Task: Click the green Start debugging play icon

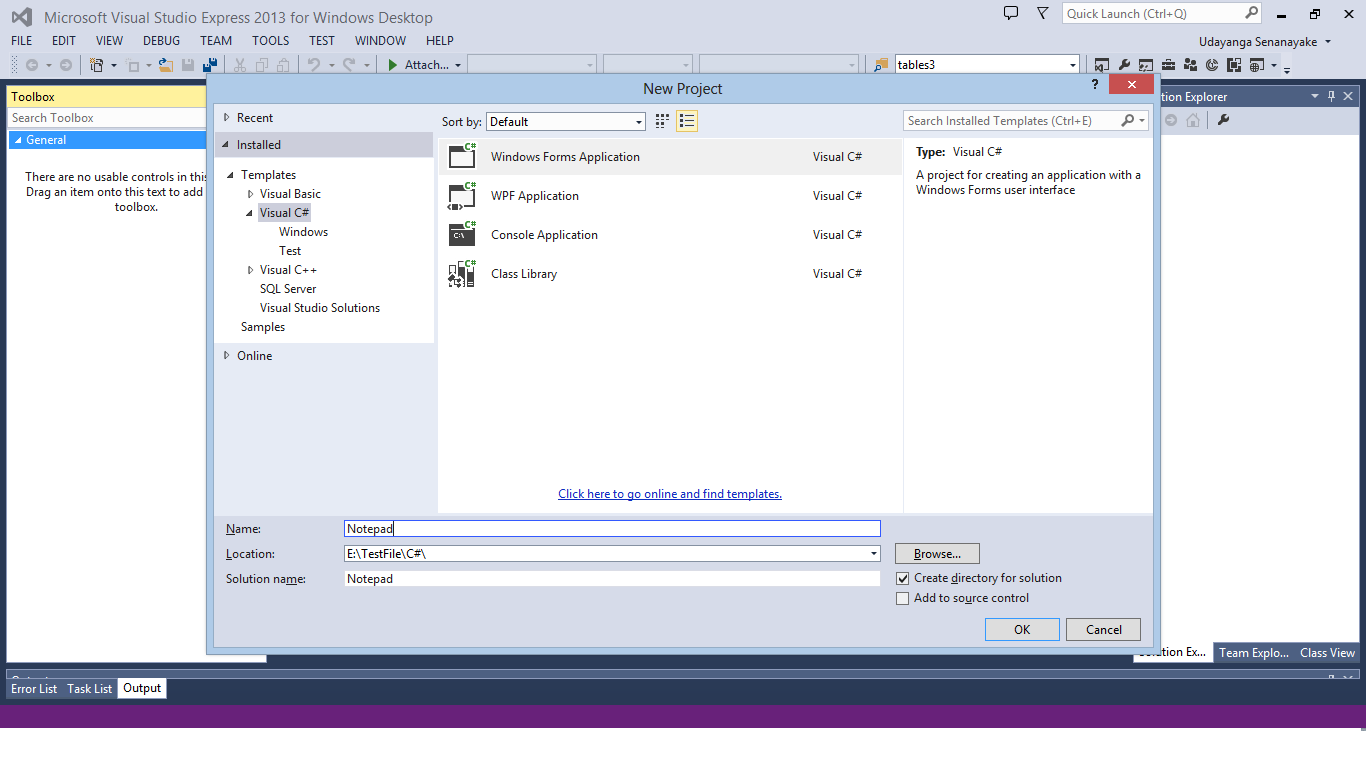Action: coord(393,65)
